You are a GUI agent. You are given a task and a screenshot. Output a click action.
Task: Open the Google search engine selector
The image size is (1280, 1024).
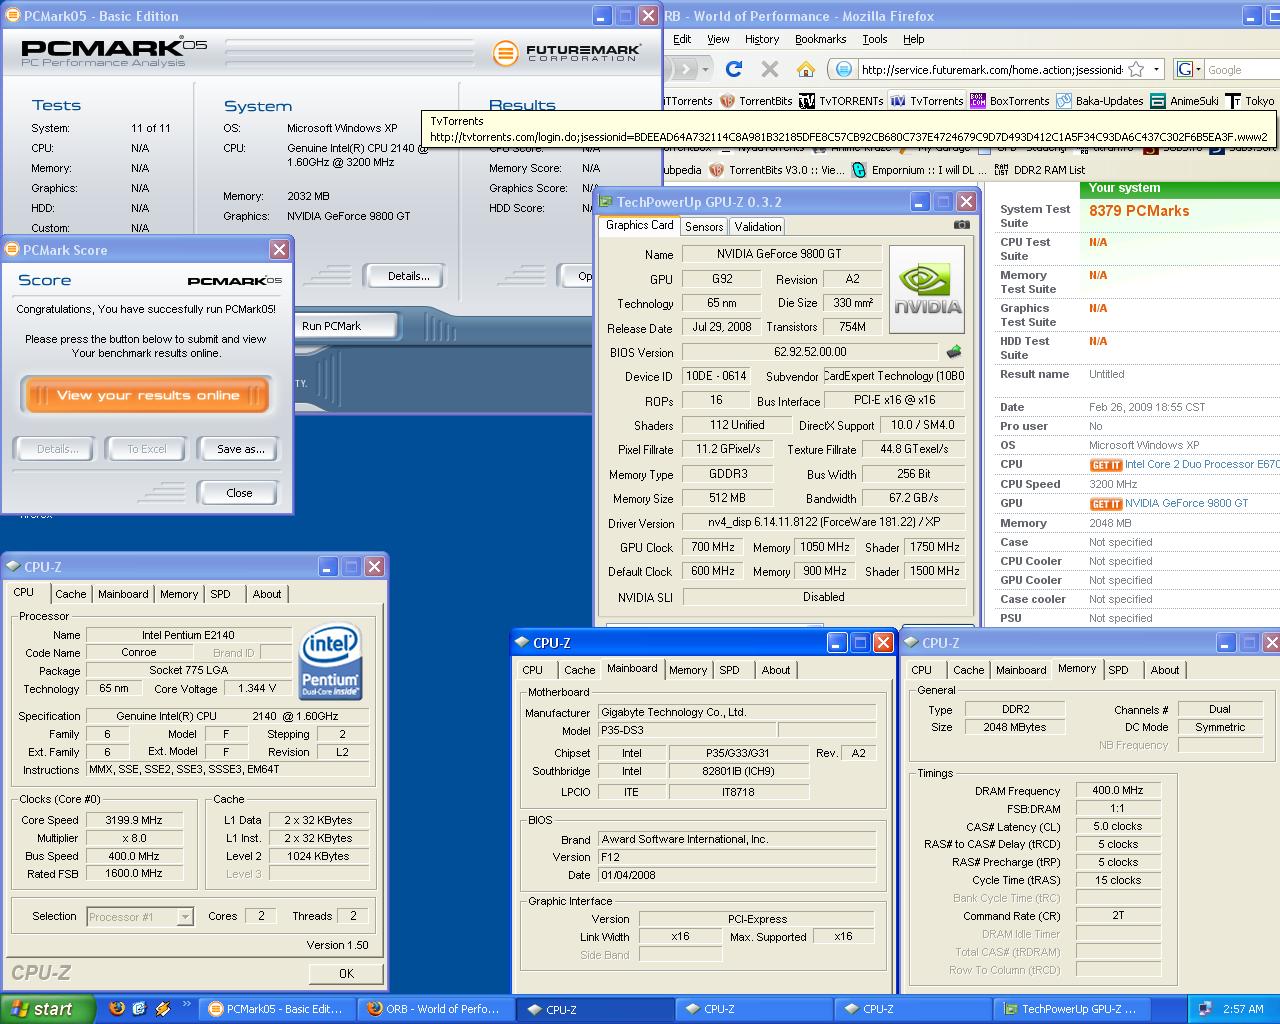(x=1188, y=69)
